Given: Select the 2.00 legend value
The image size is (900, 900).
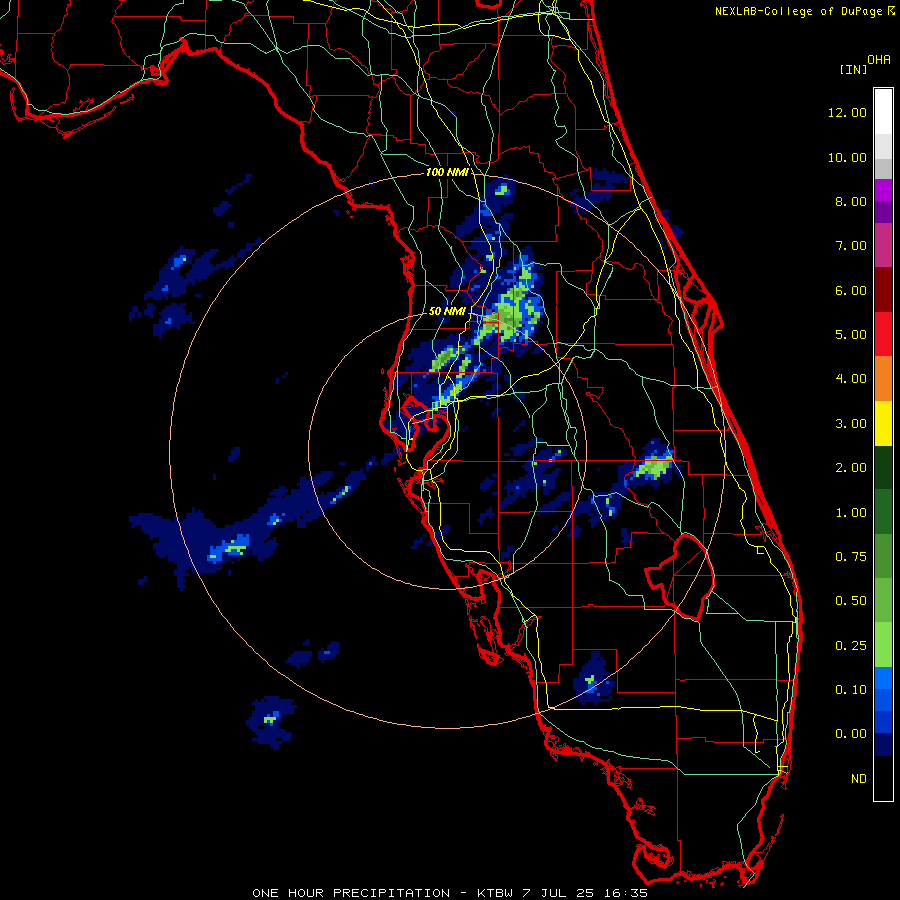Looking at the screenshot, I should coord(851,468).
